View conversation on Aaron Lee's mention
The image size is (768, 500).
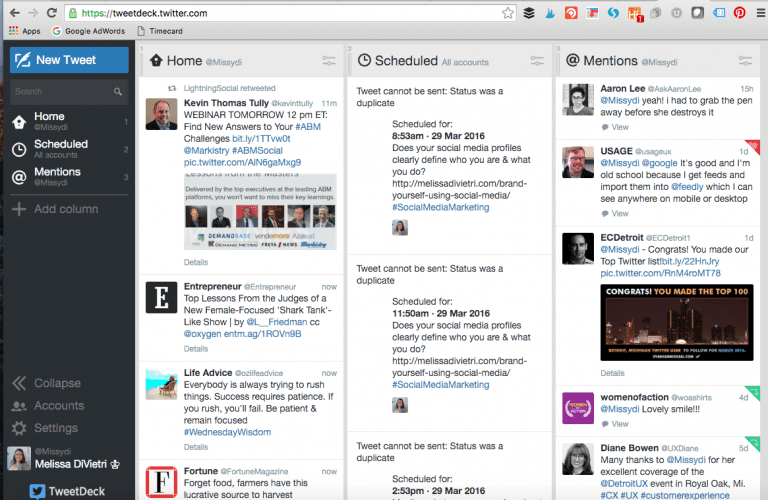pos(615,127)
